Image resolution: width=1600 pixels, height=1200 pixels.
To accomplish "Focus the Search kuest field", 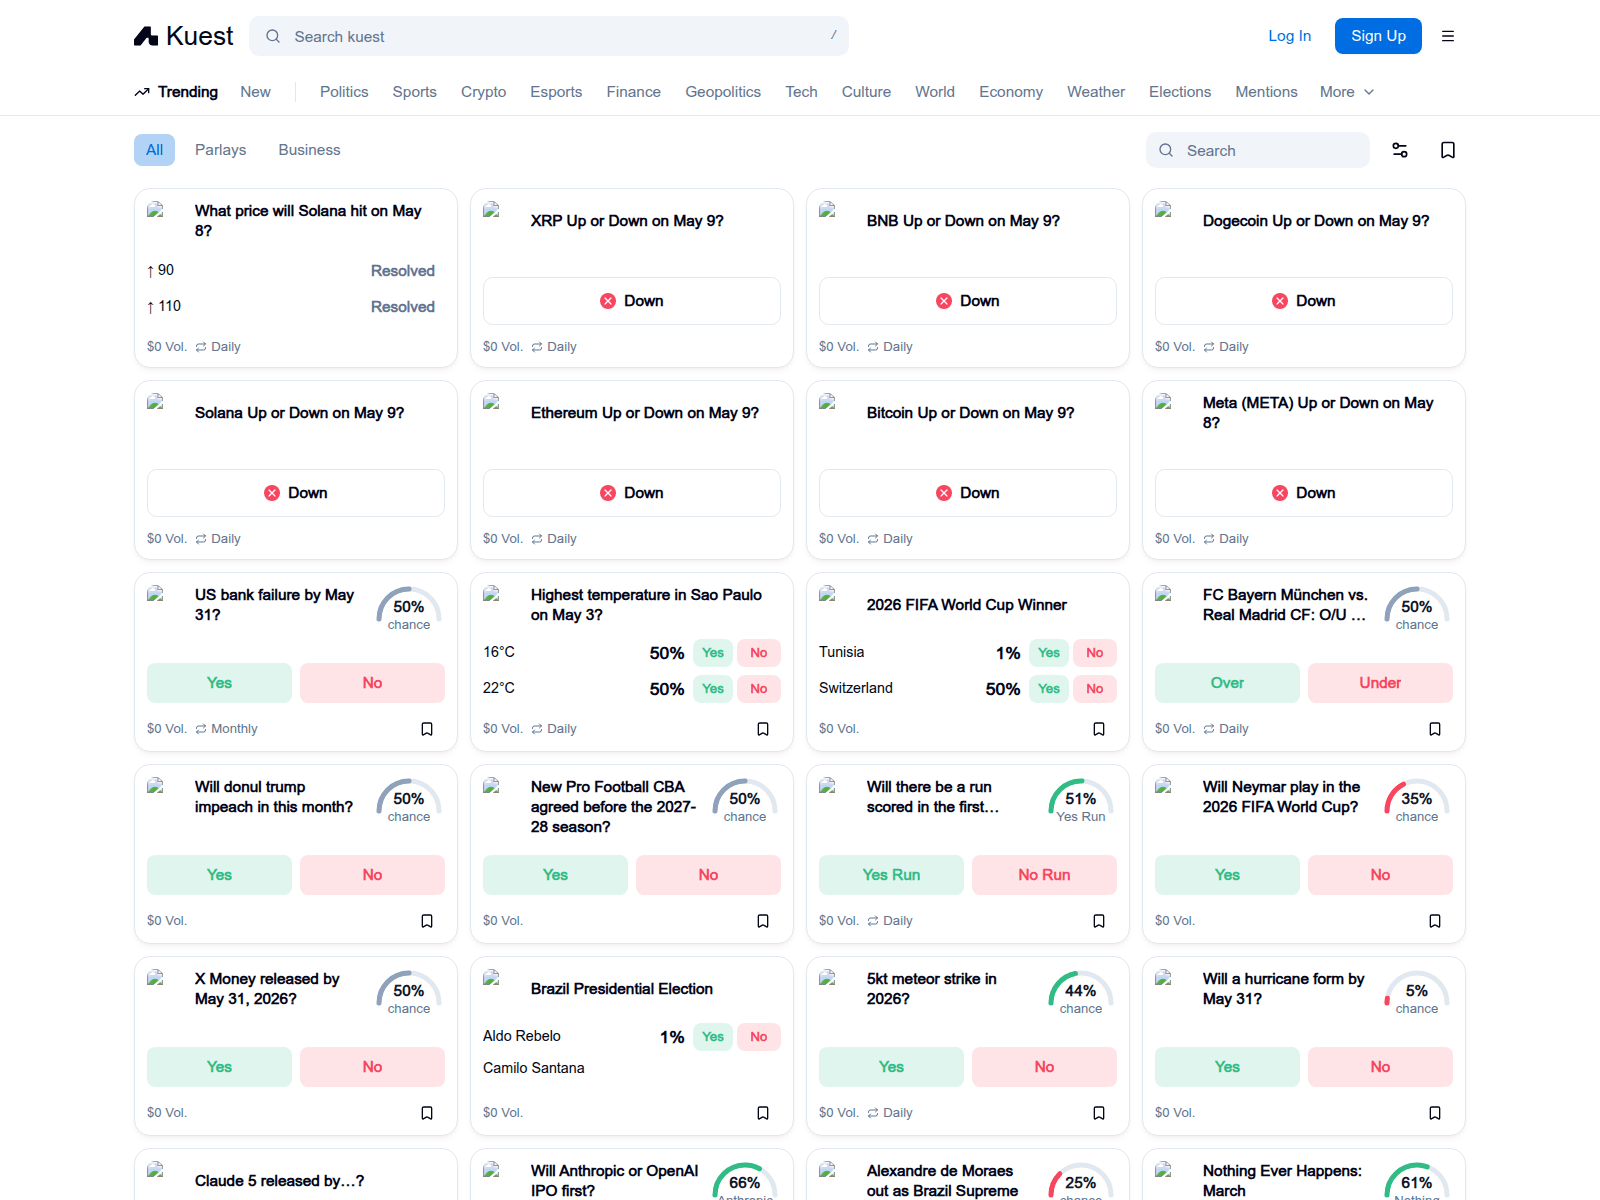I will click(x=549, y=36).
